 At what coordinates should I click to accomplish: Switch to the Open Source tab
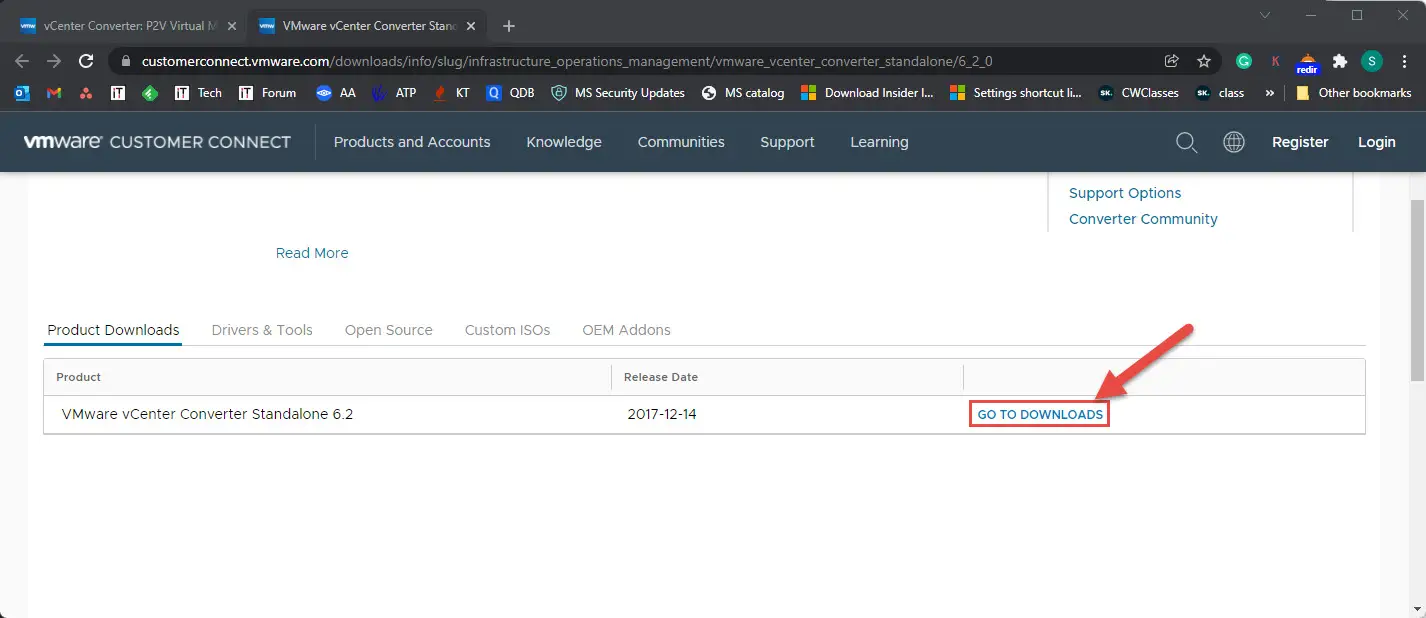tap(389, 330)
